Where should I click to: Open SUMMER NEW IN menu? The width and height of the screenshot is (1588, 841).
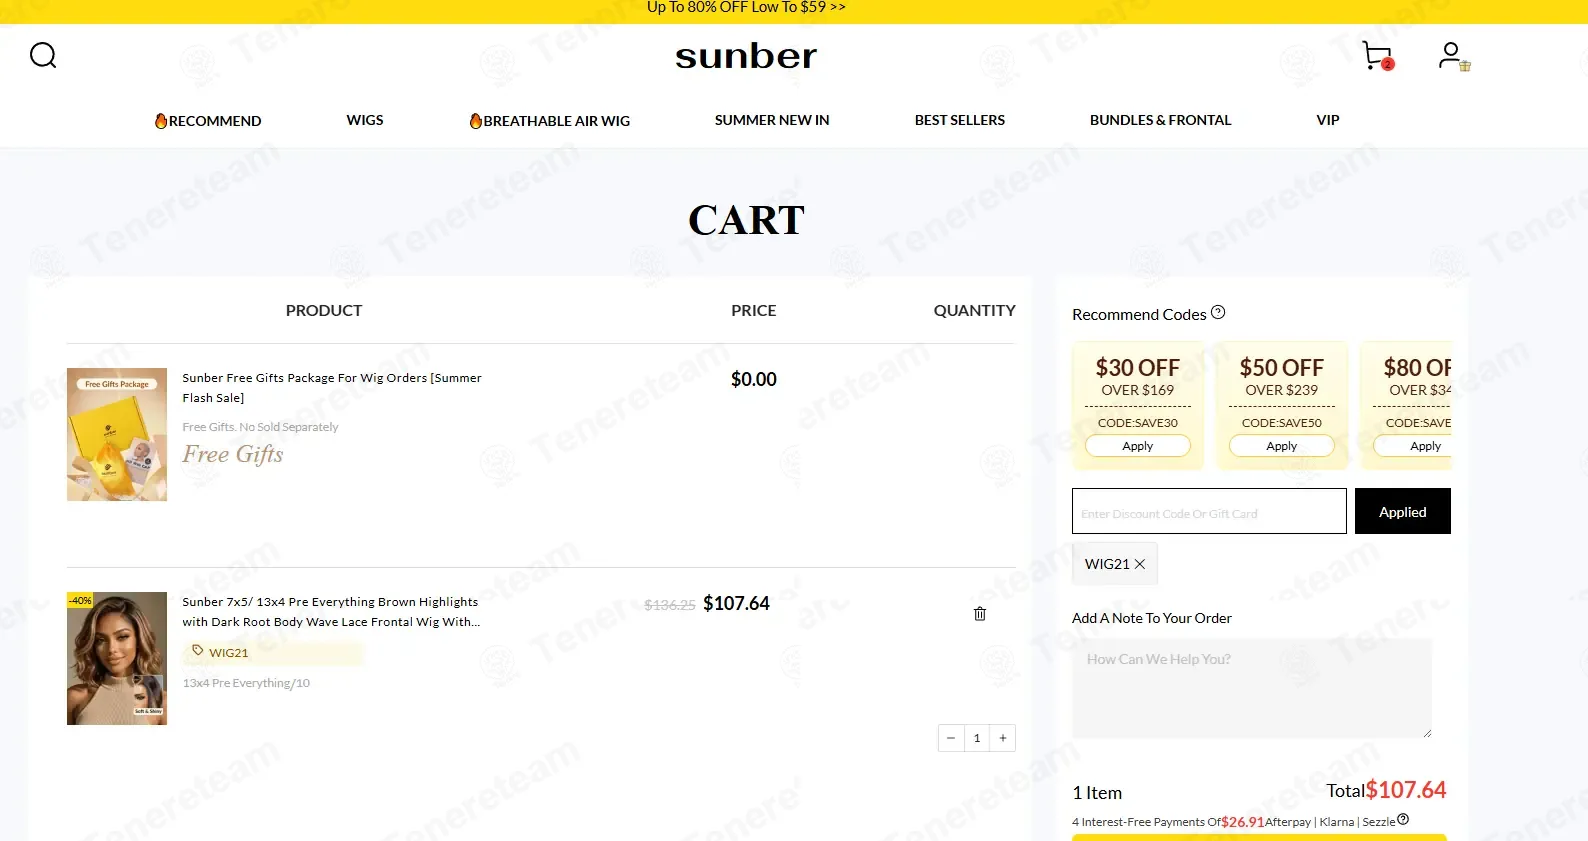(x=772, y=120)
